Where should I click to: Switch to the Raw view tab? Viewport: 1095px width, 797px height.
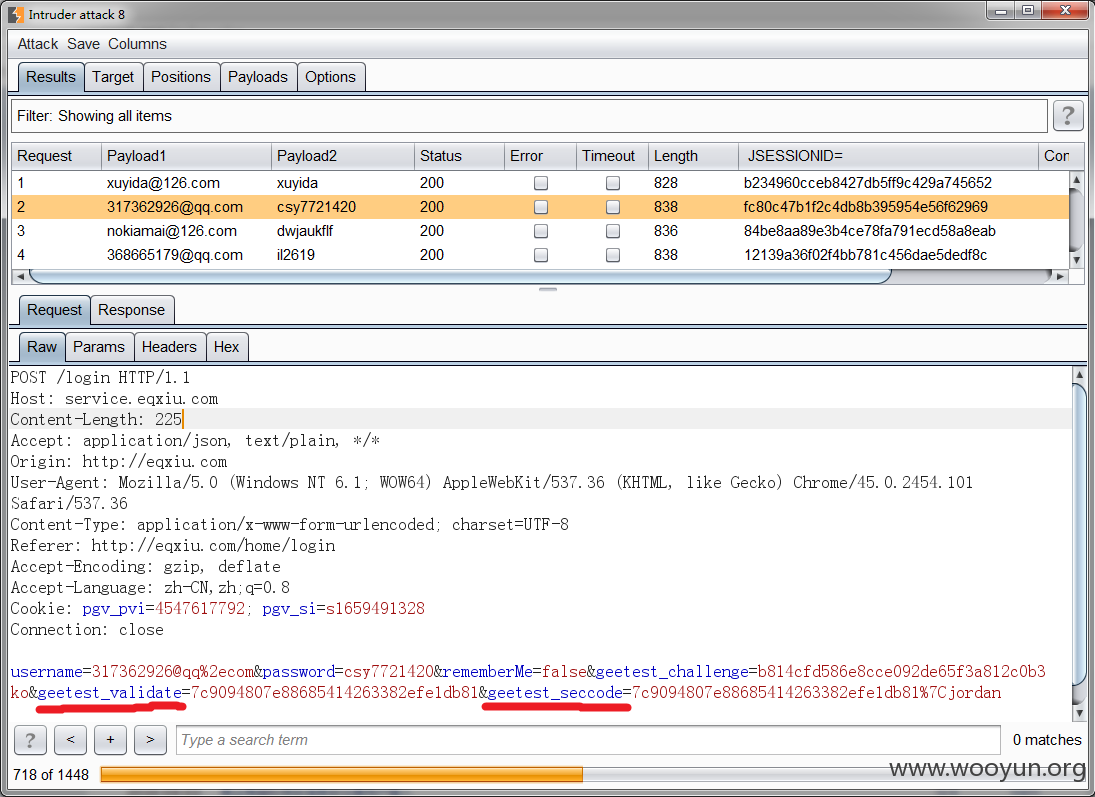click(x=42, y=347)
